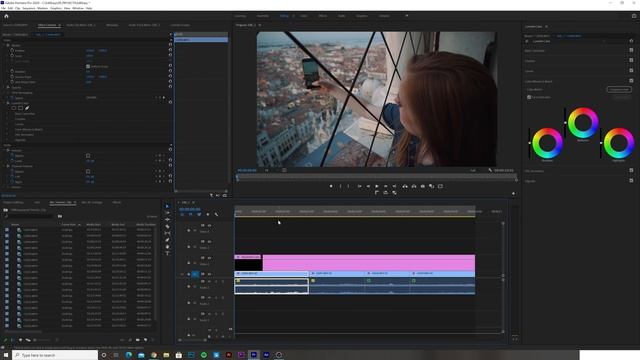Viewport: 640px width, 360px height.
Task: Click the Shadows color wheel
Action: coord(547,143)
